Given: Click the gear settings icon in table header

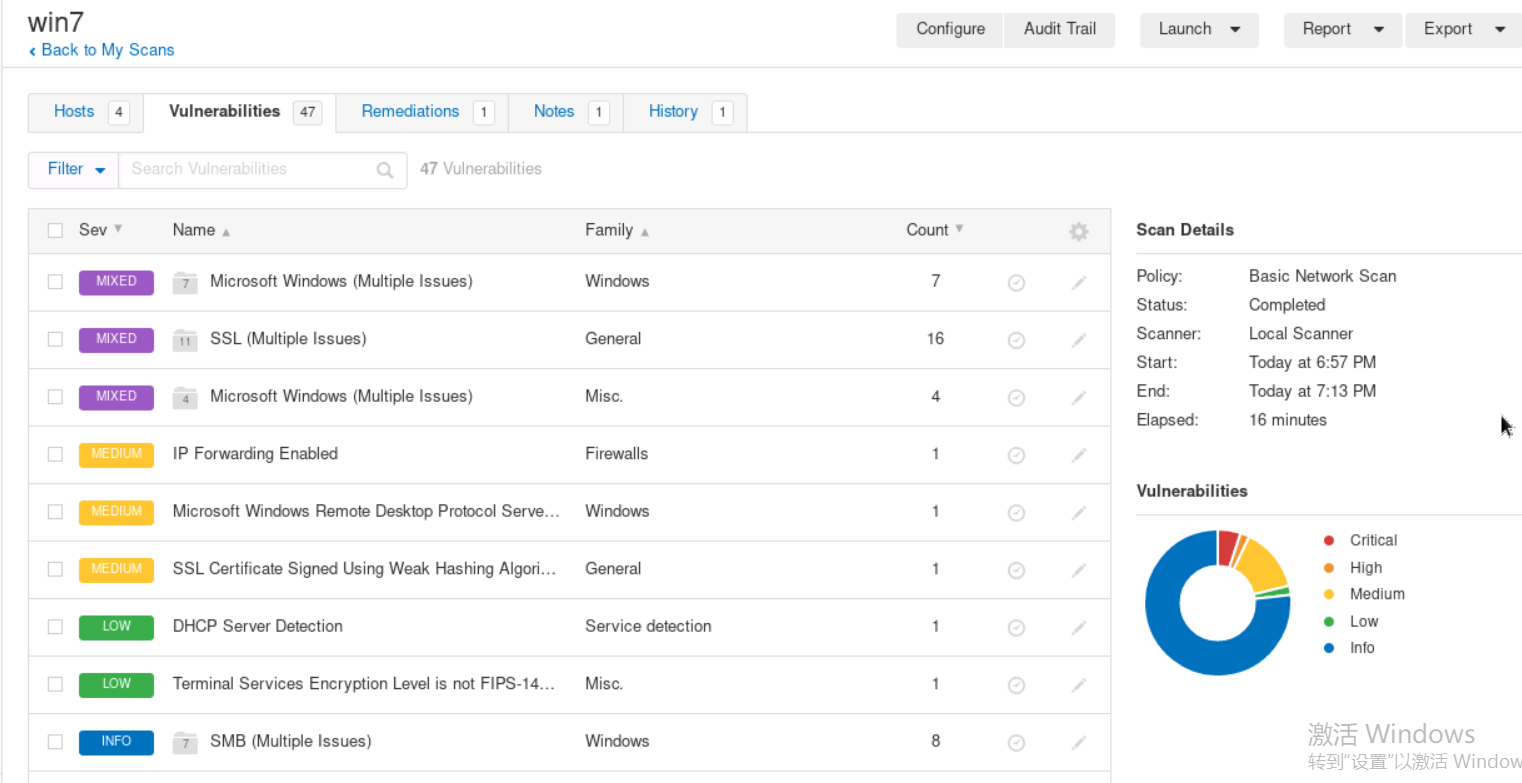Looking at the screenshot, I should point(1078,231).
